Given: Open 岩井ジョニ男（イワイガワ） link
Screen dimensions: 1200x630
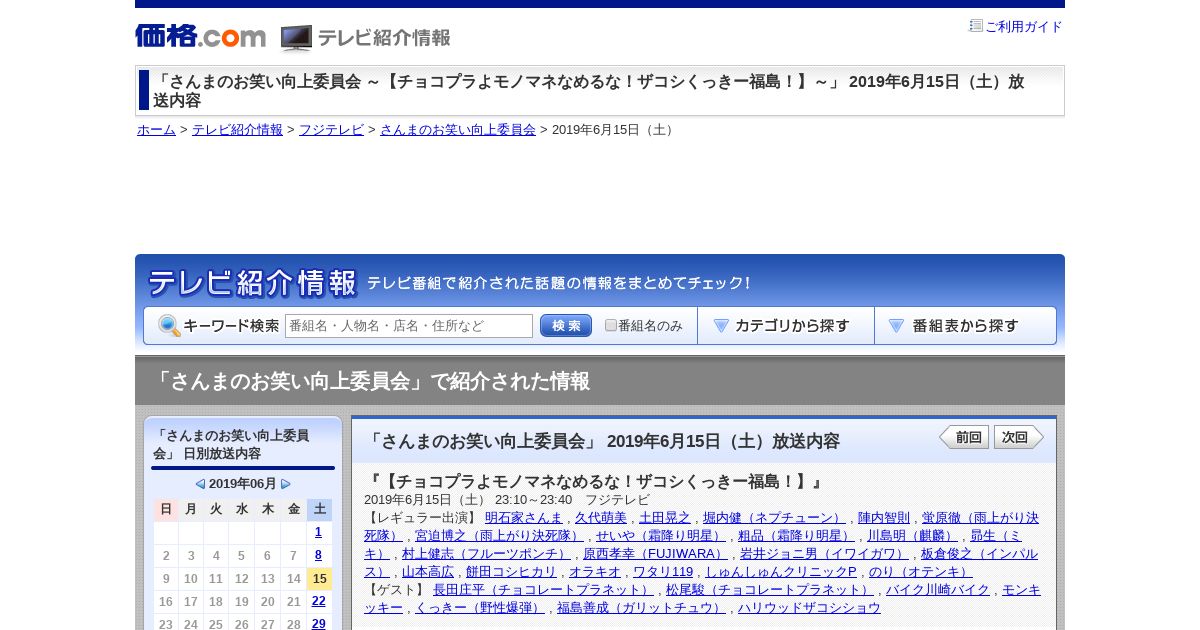Looking at the screenshot, I should (824, 553).
